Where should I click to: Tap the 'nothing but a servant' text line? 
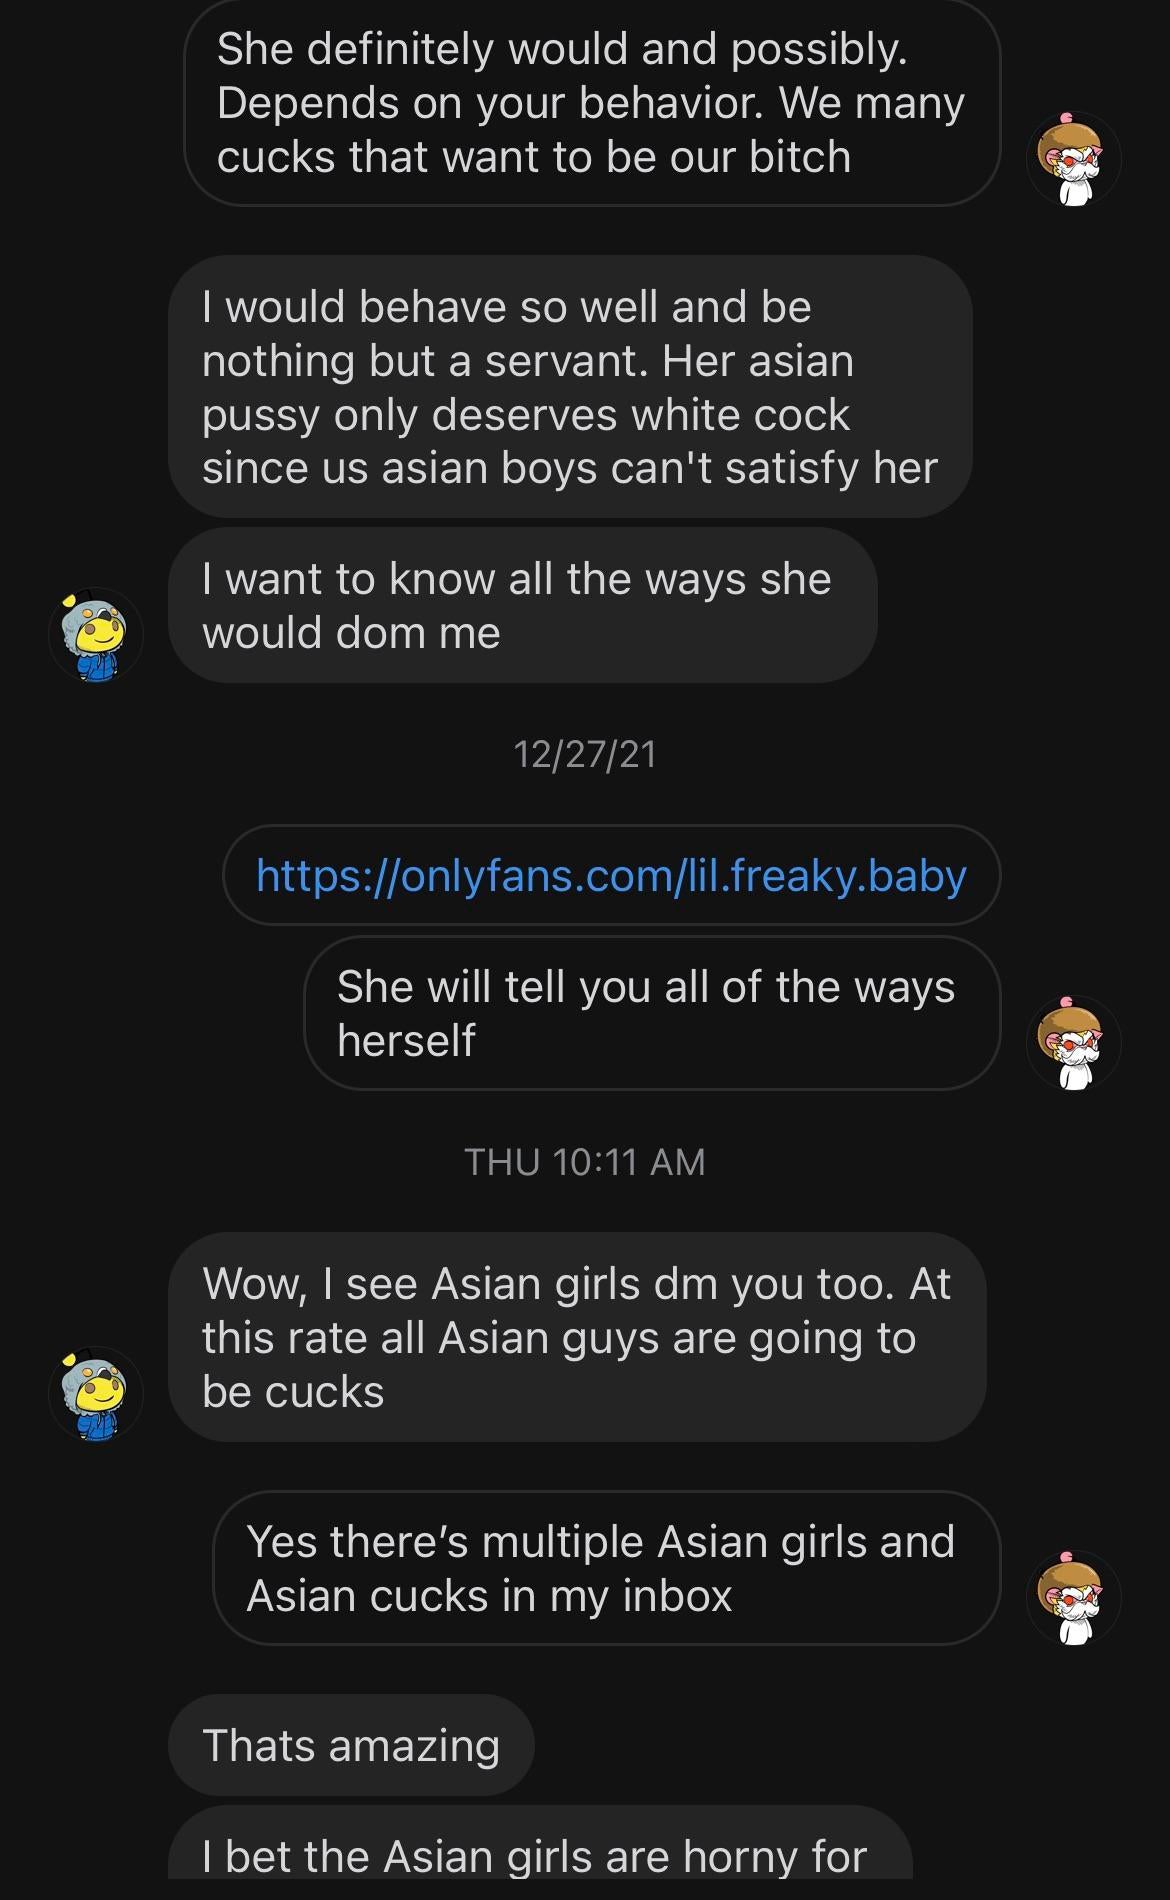(528, 361)
